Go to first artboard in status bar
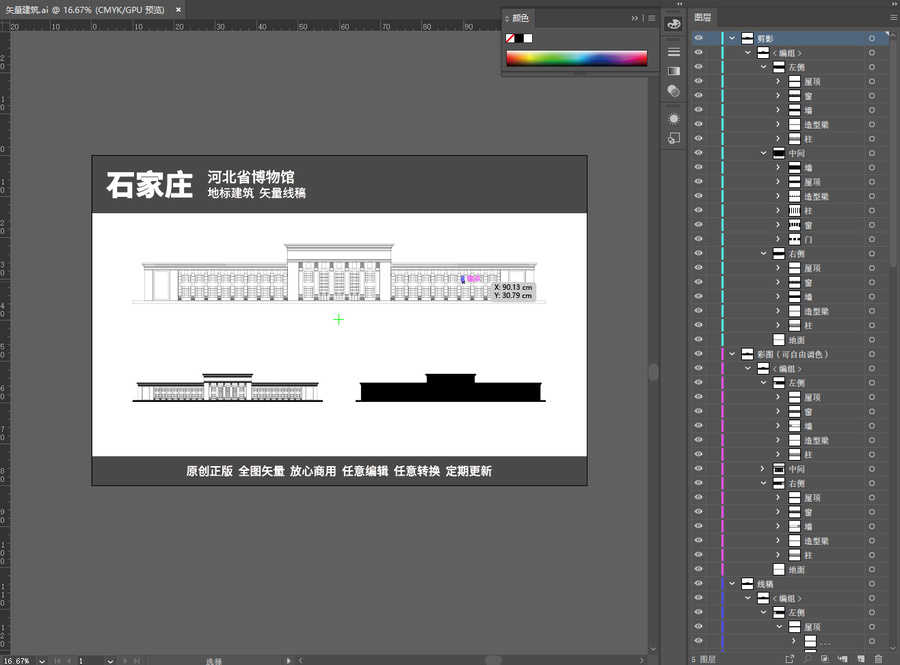Screen dimensions: 900x665 (57, 660)
